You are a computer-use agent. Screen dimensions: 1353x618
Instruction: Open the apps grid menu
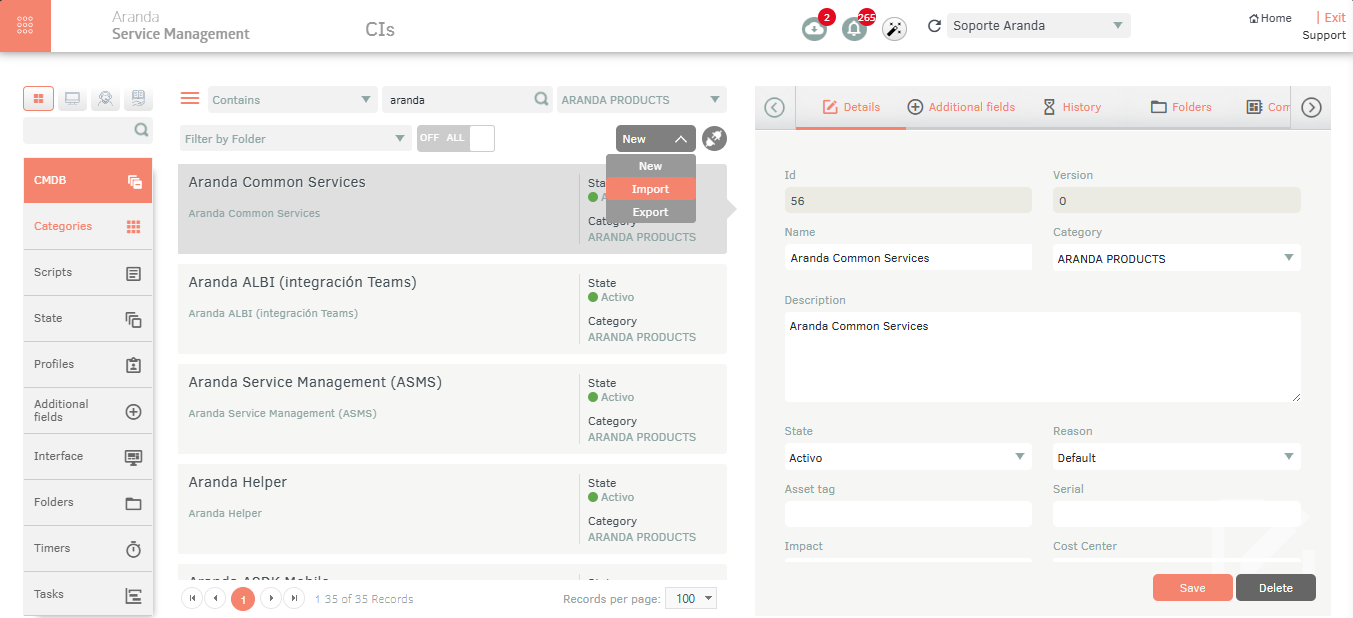click(x=25, y=26)
